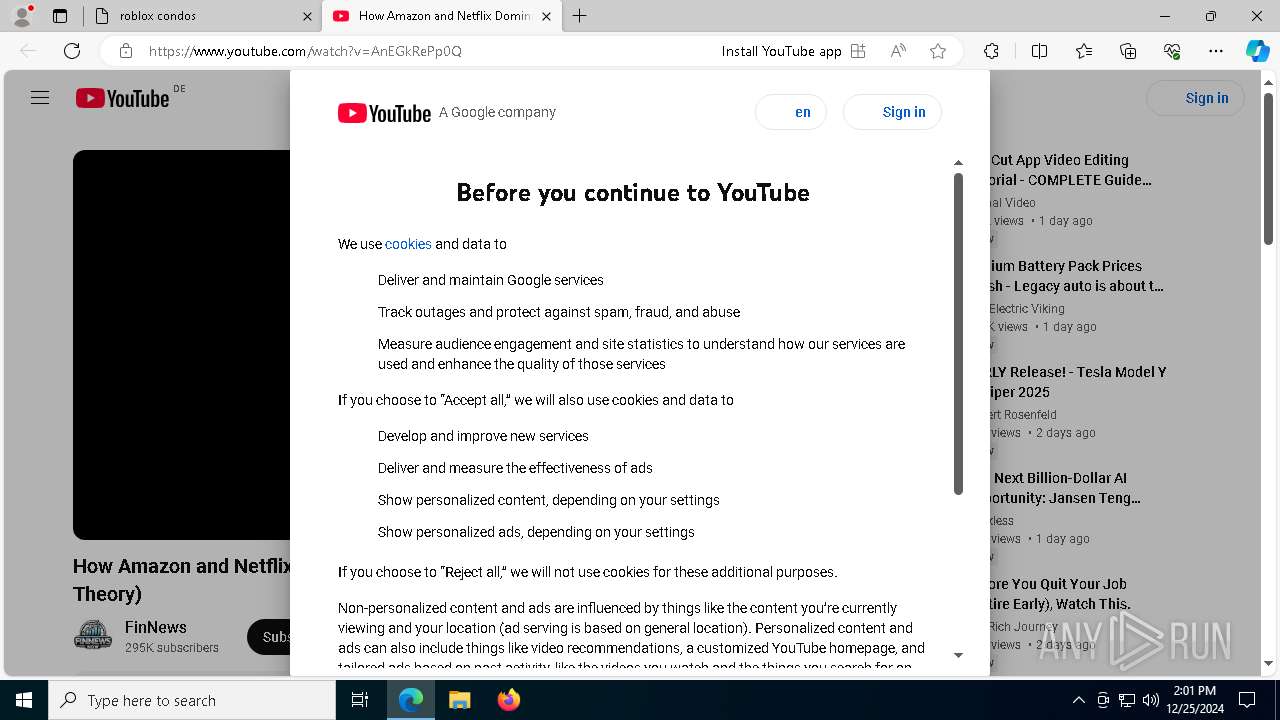
Task: Open the Windows Start menu
Action: click(24, 700)
